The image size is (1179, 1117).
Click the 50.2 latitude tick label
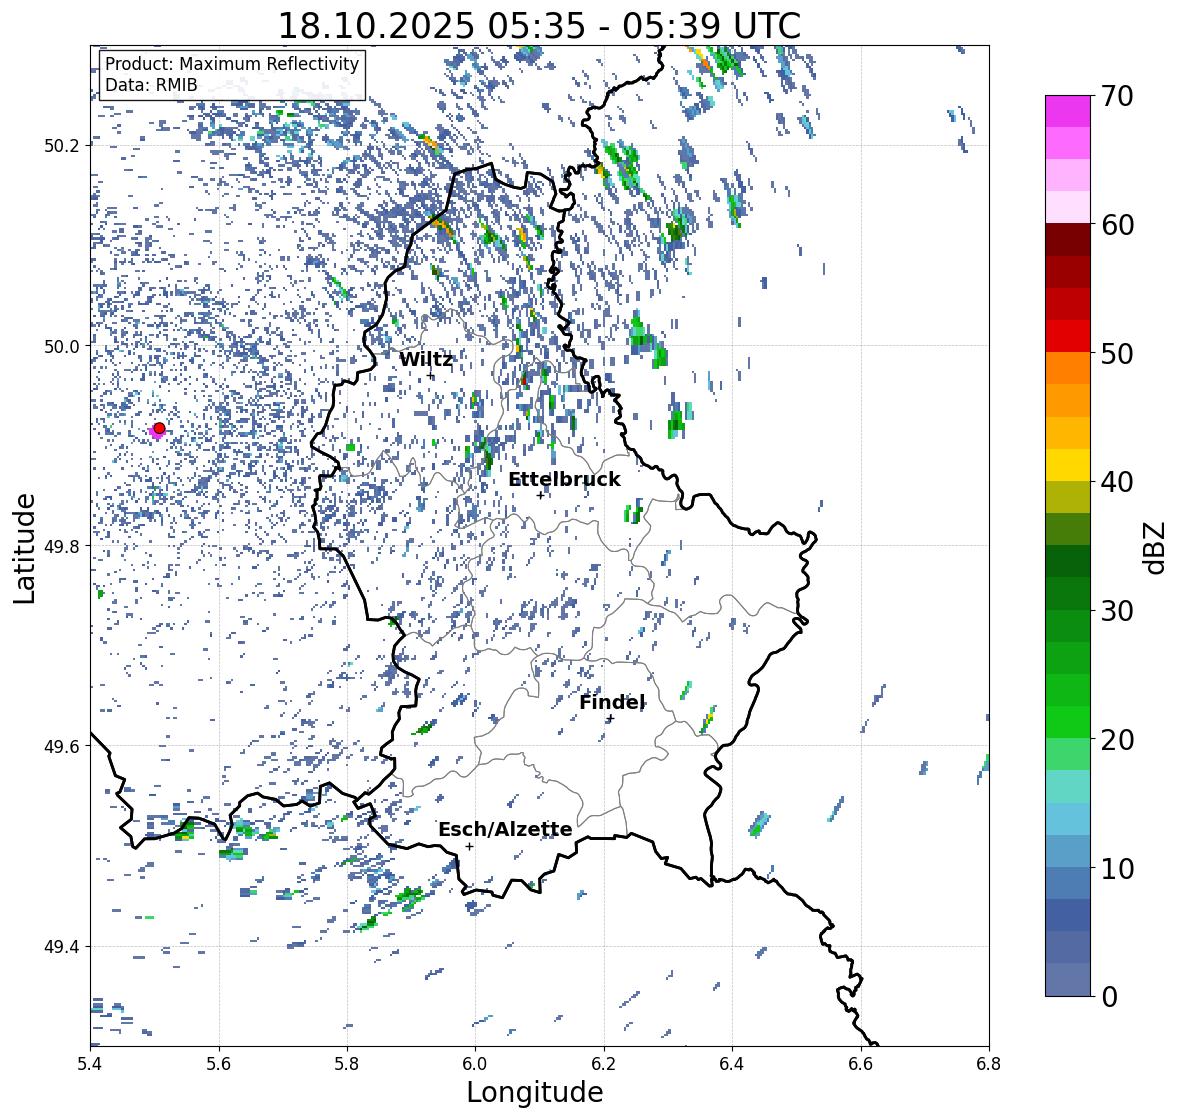click(x=62, y=146)
